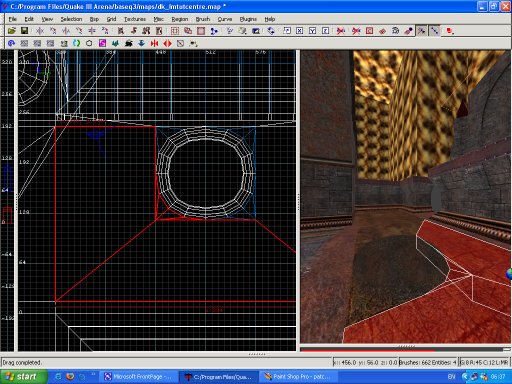Click the Select Complete Tall icon
Image resolution: width=512 pixels, height=384 pixels.
coord(121,31)
